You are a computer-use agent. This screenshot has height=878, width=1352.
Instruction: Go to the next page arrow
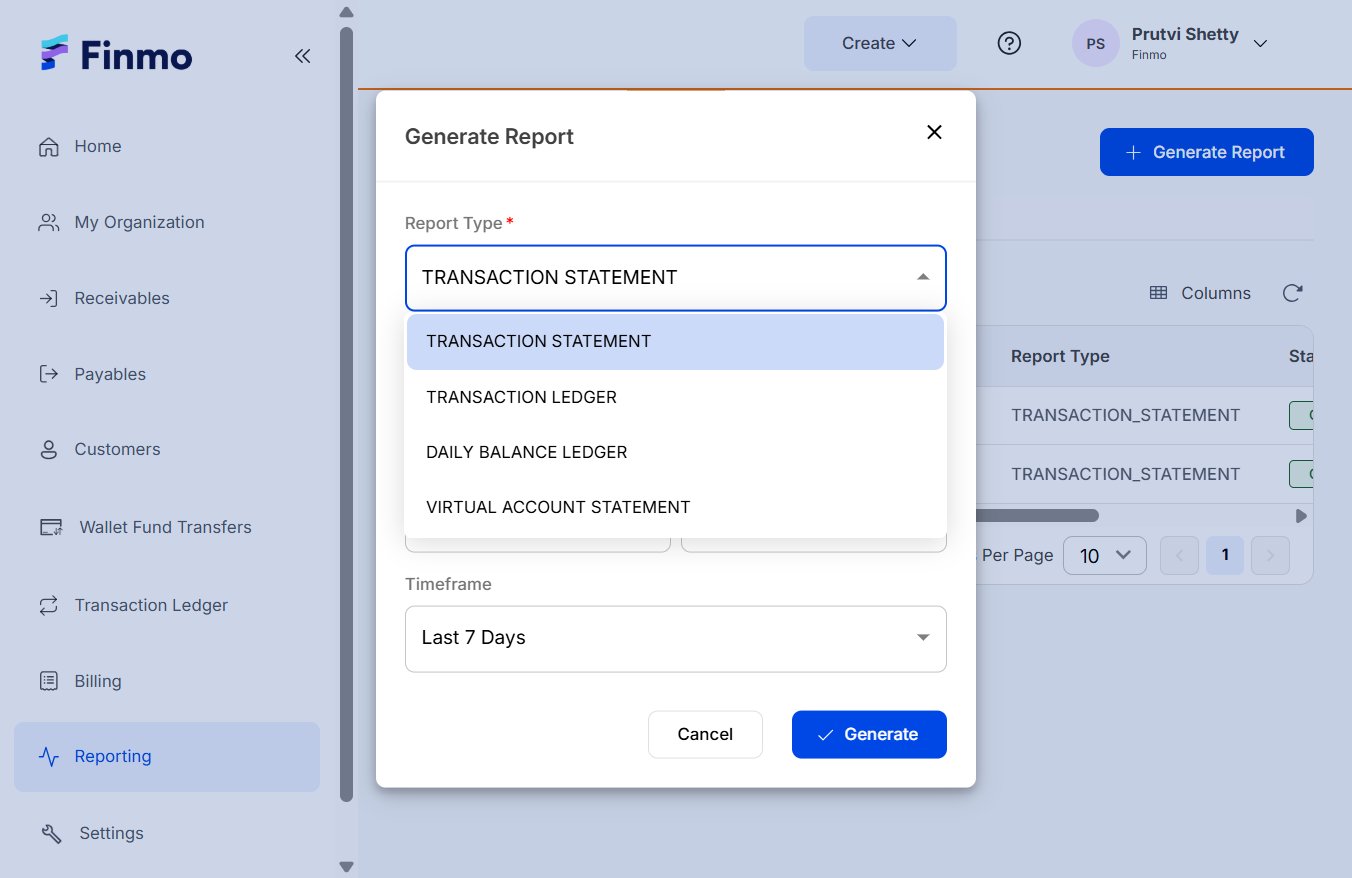1270,555
